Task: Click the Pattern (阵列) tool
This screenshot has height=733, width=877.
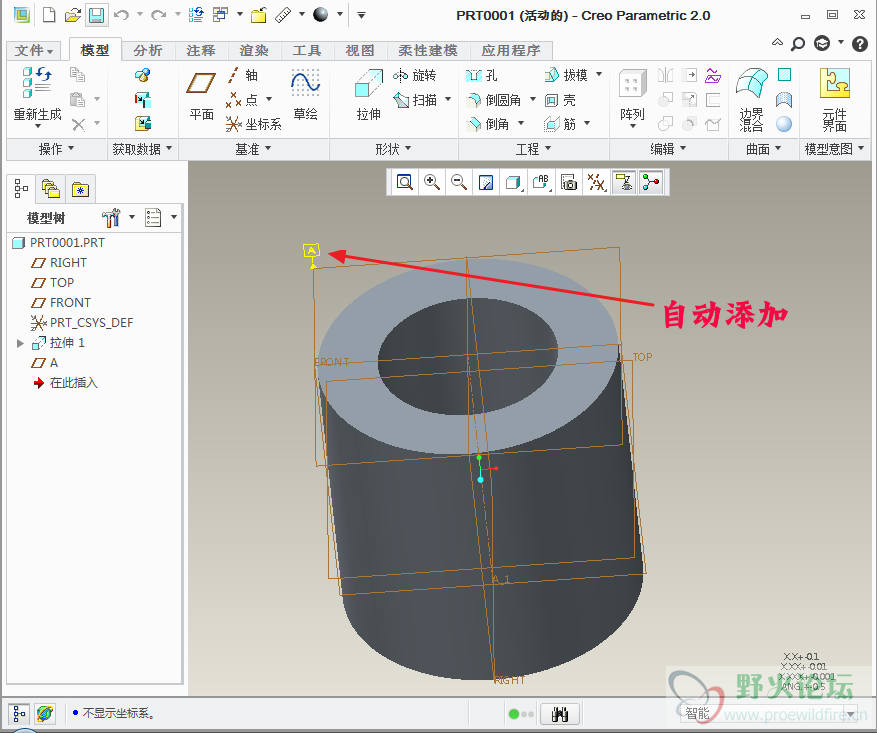Action: coord(633,96)
